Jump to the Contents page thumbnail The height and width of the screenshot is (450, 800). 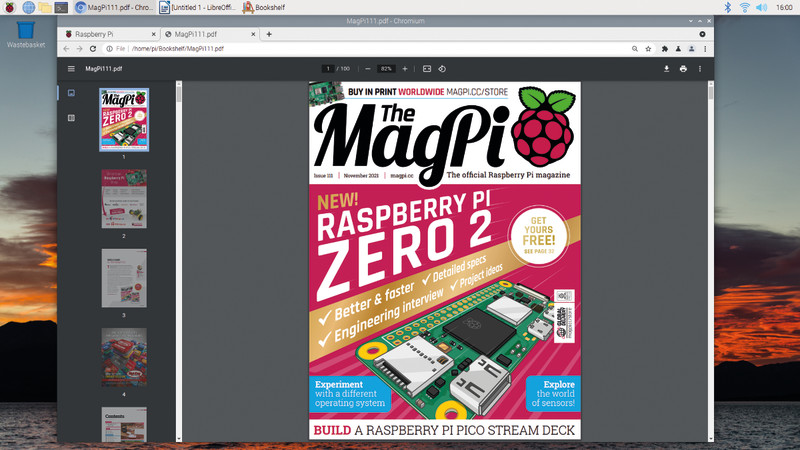coord(124,424)
